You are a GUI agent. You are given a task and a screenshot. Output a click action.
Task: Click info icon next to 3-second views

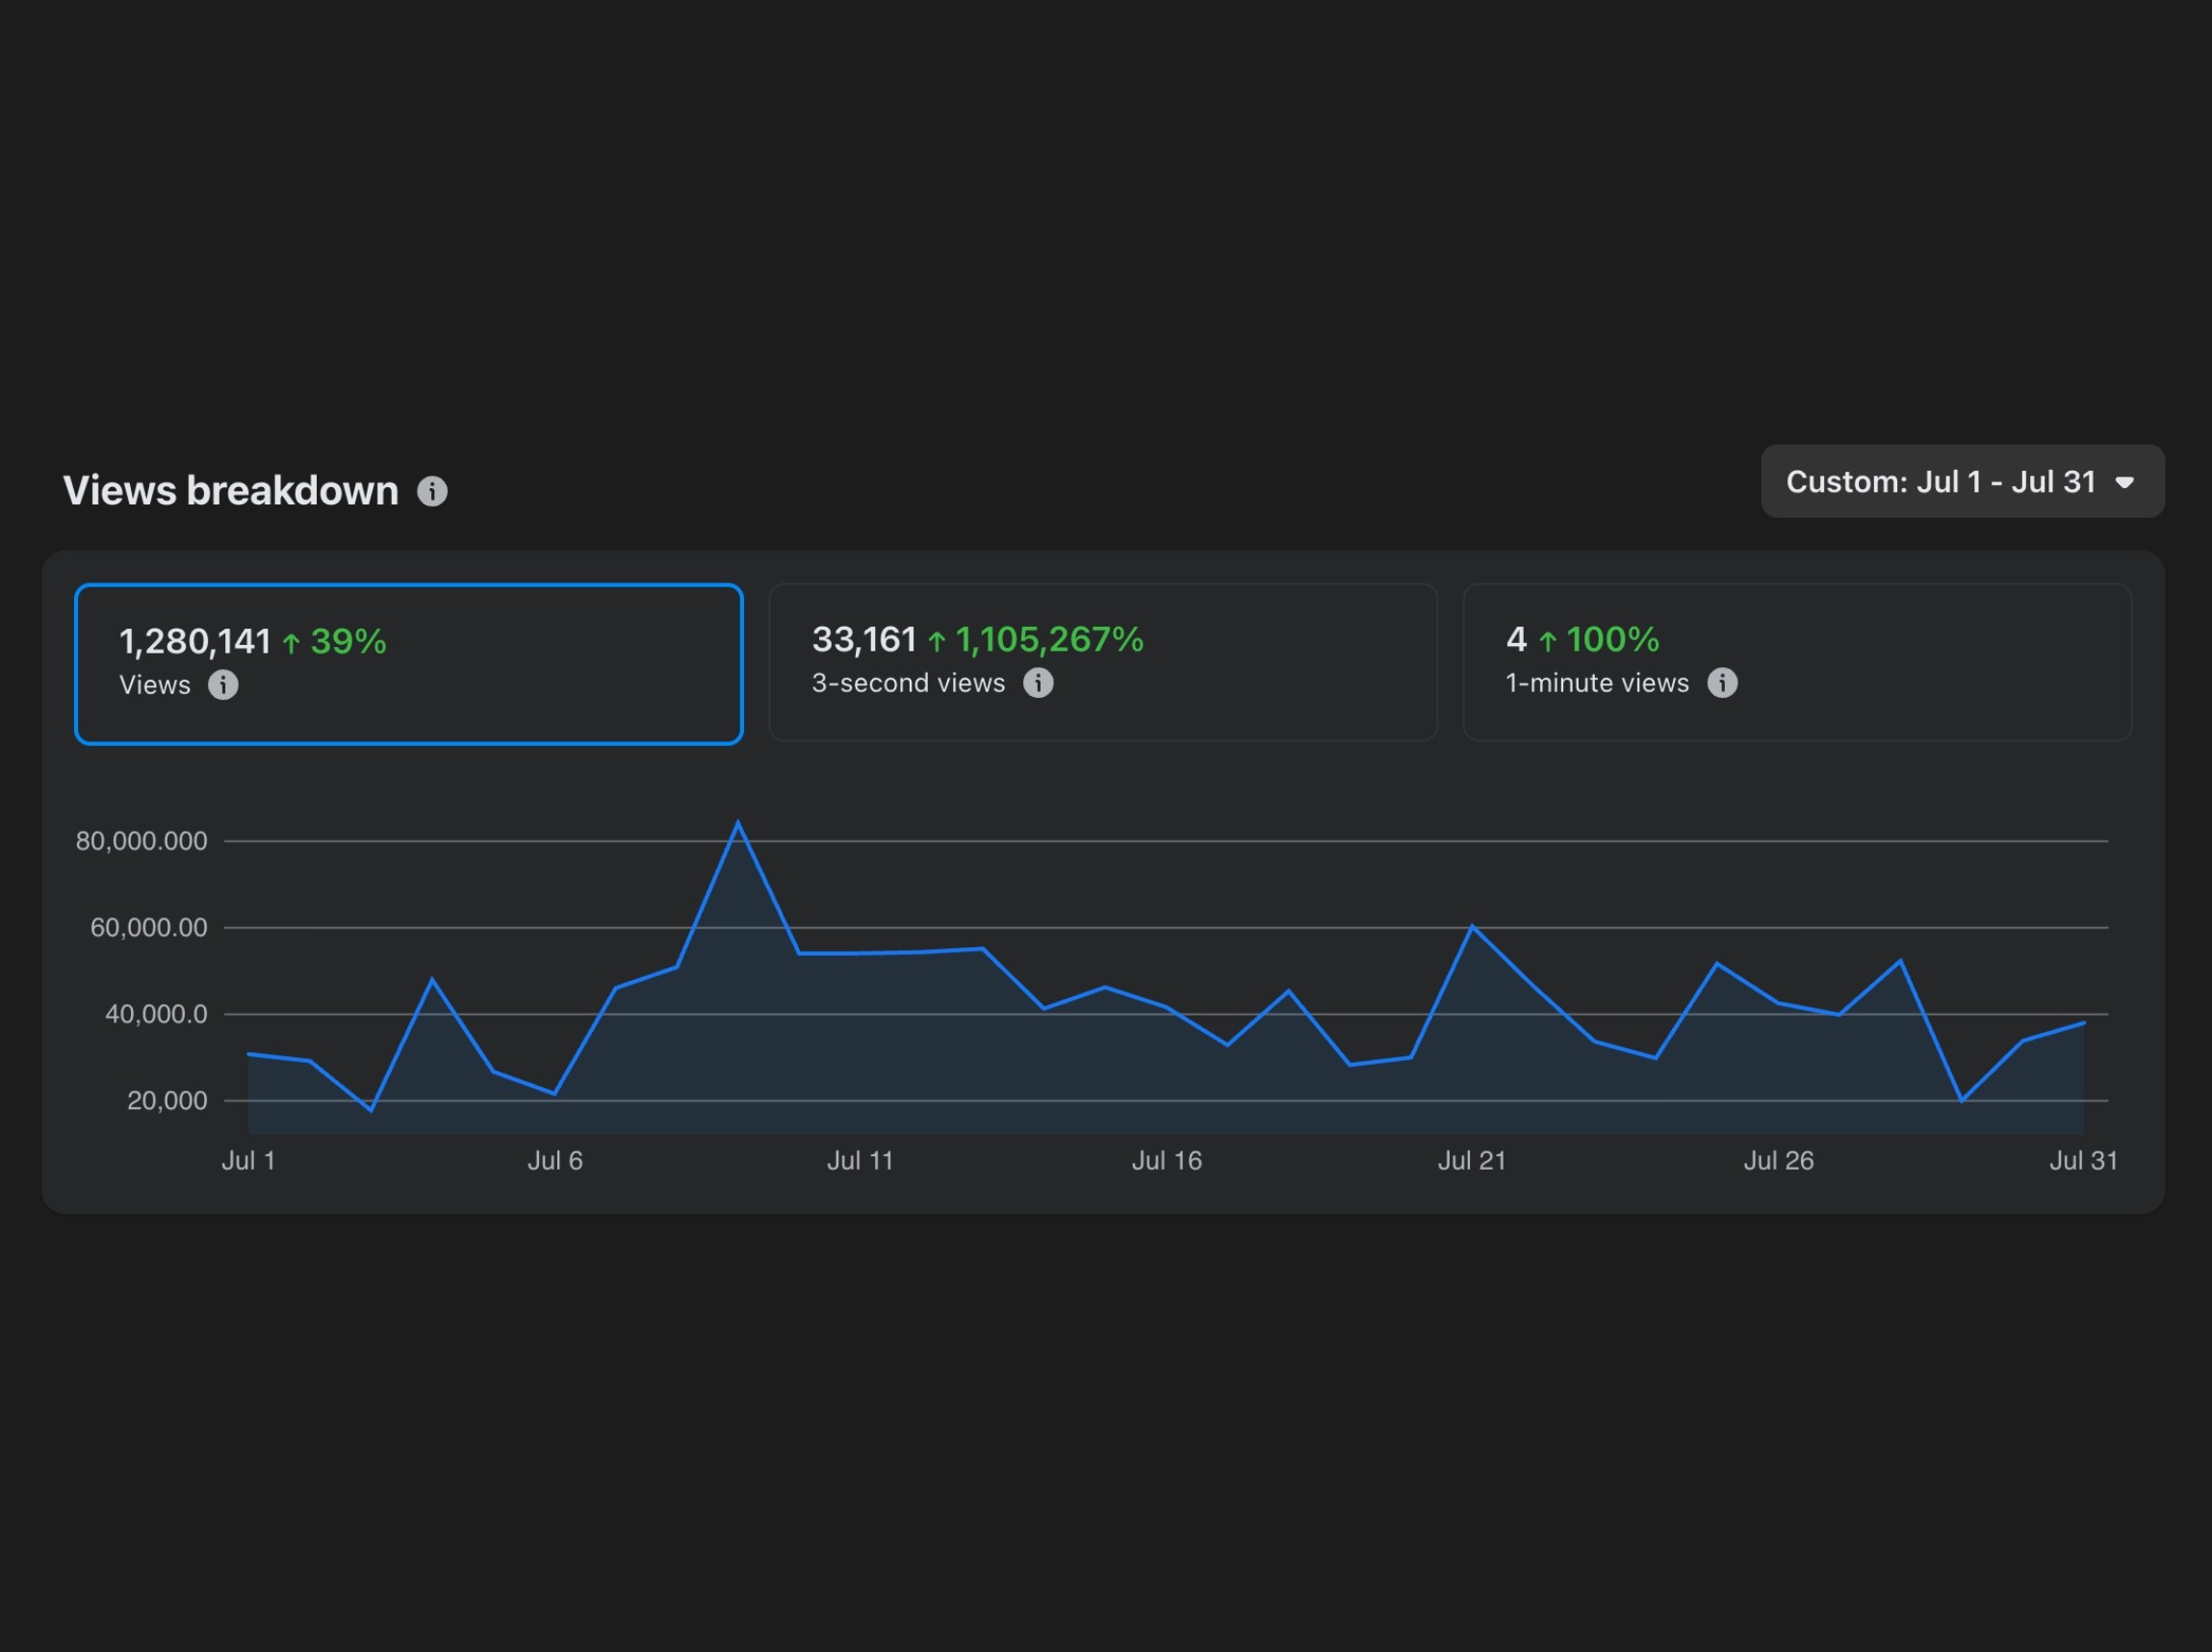(1038, 683)
